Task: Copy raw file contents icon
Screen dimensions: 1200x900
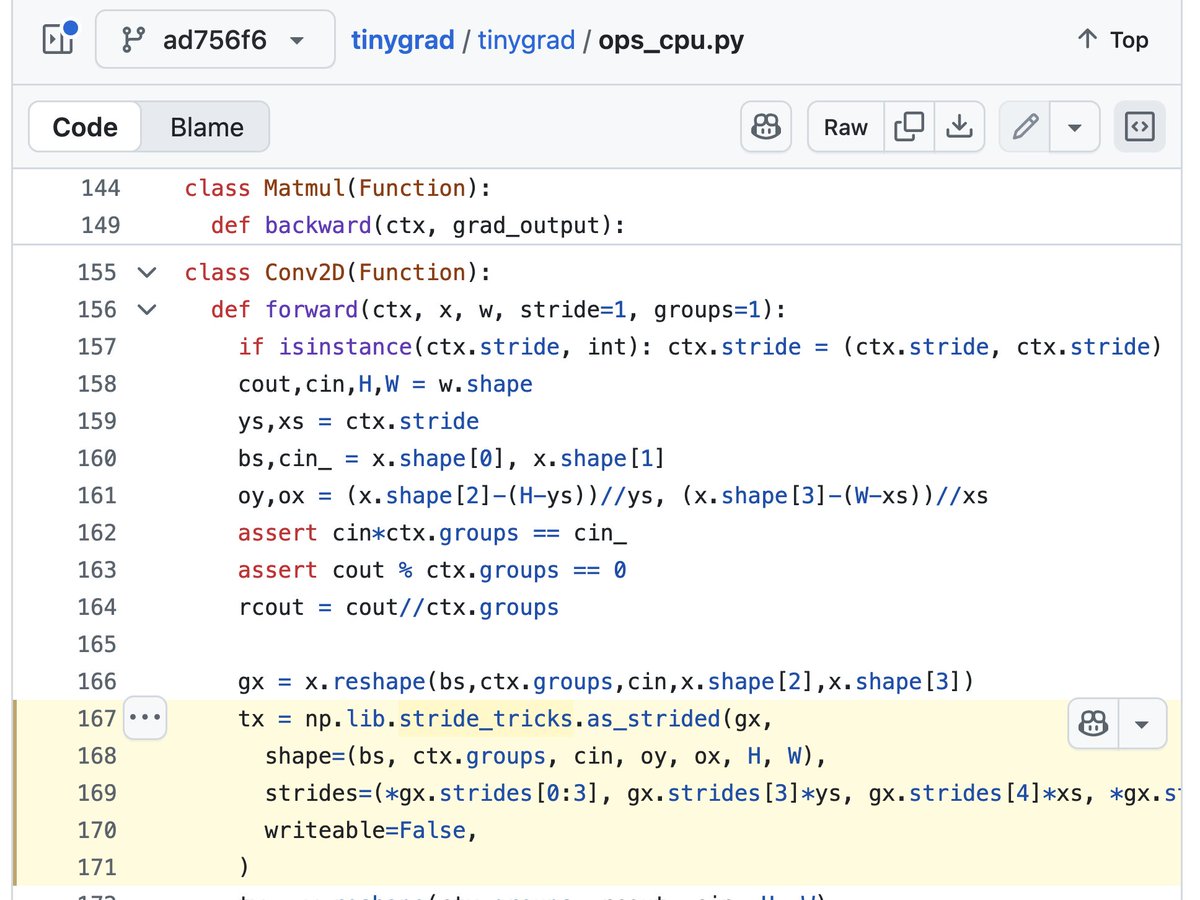Action: click(x=909, y=127)
